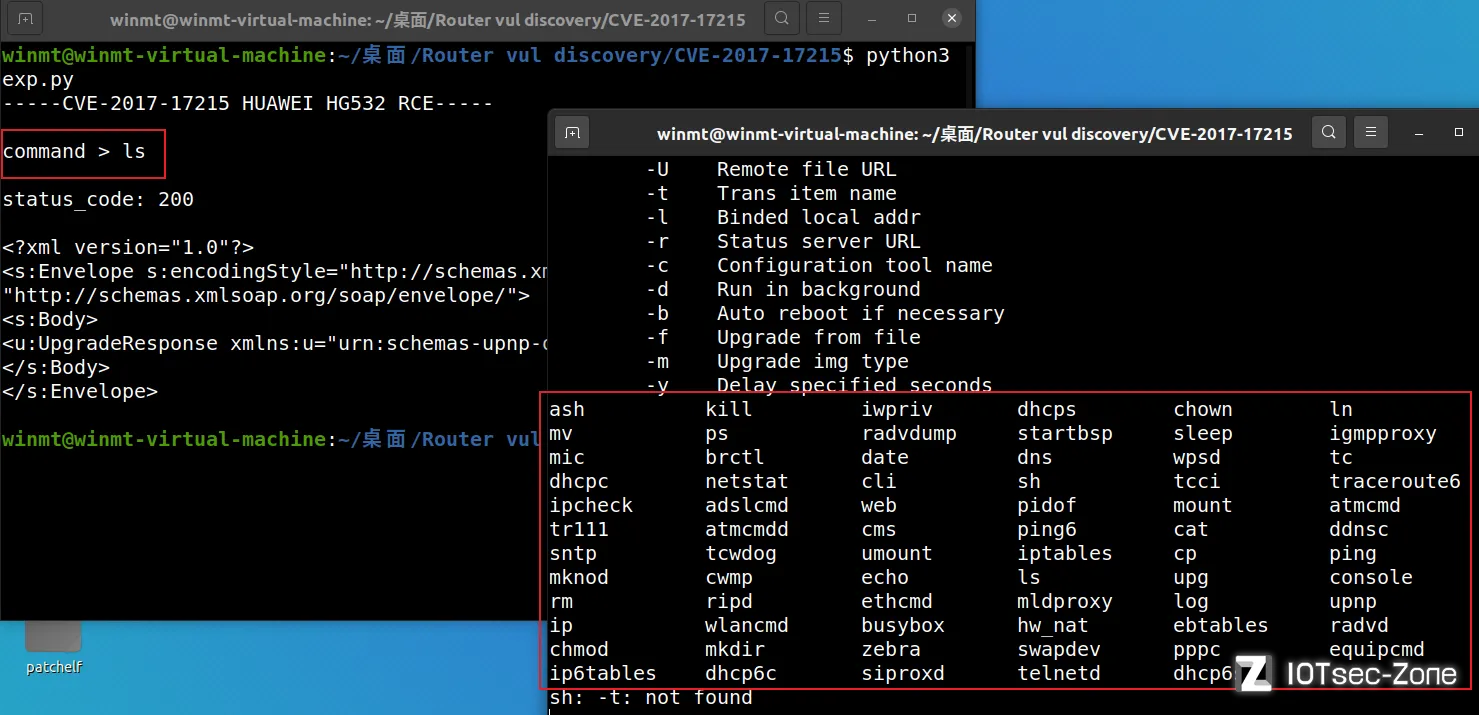This screenshot has width=1479, height=715.
Task: Click the '</s:Envelope>' closing tag line
Action: click(x=80, y=392)
